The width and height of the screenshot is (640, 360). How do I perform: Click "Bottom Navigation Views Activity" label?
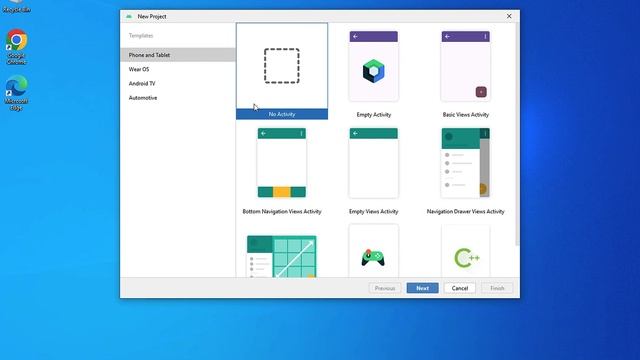[282, 211]
